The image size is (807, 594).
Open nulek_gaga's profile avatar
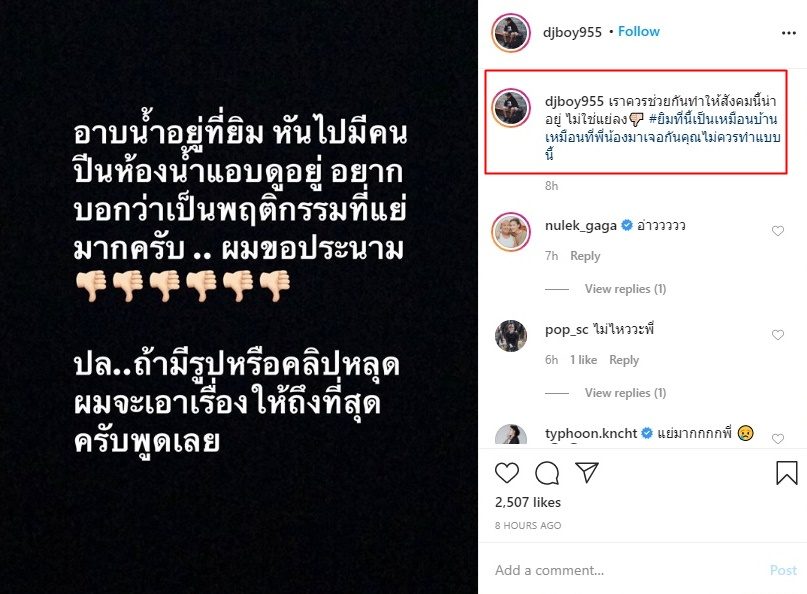point(511,232)
